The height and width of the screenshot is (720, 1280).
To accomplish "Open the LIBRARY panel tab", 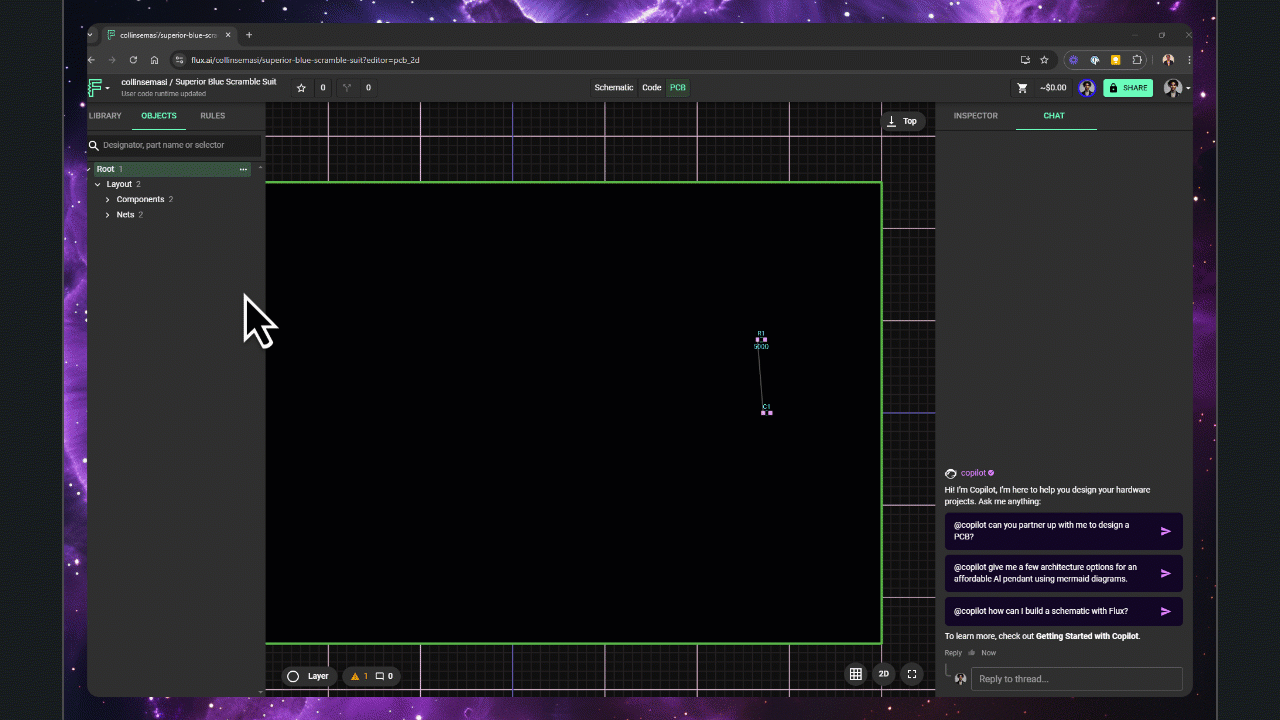I will pos(105,116).
